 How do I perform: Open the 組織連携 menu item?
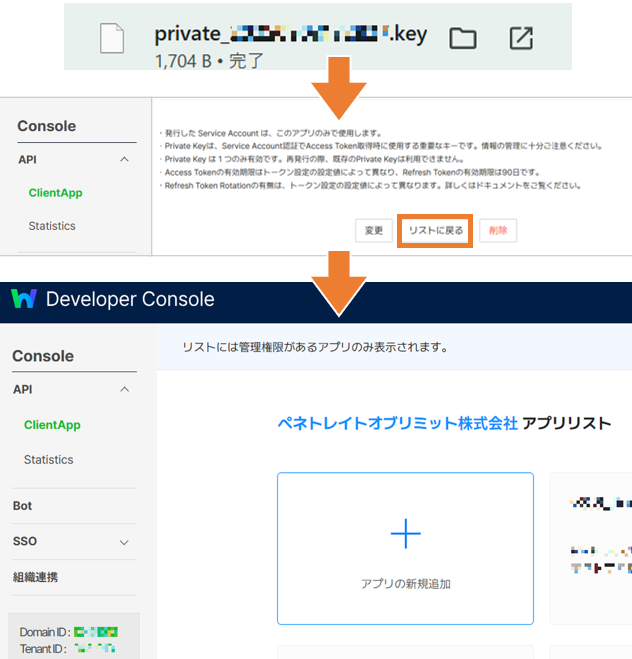tap(37, 577)
